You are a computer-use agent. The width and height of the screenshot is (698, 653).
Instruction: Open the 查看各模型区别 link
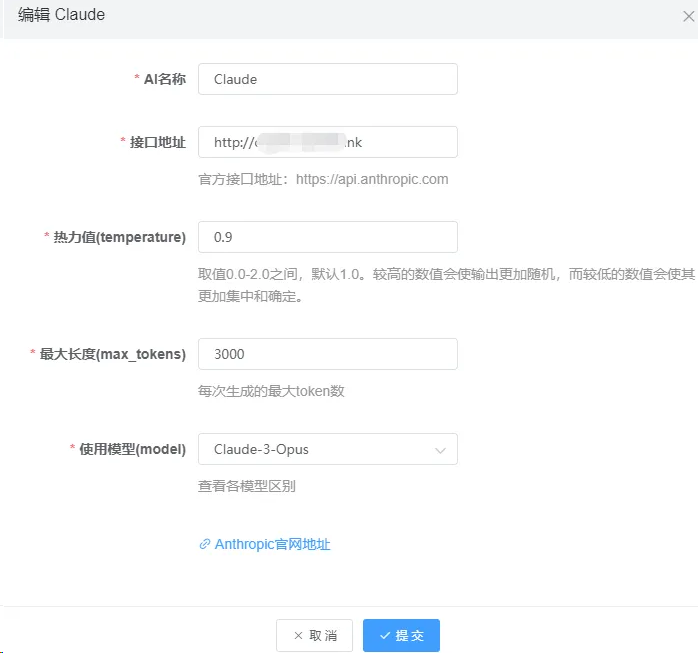click(x=247, y=486)
